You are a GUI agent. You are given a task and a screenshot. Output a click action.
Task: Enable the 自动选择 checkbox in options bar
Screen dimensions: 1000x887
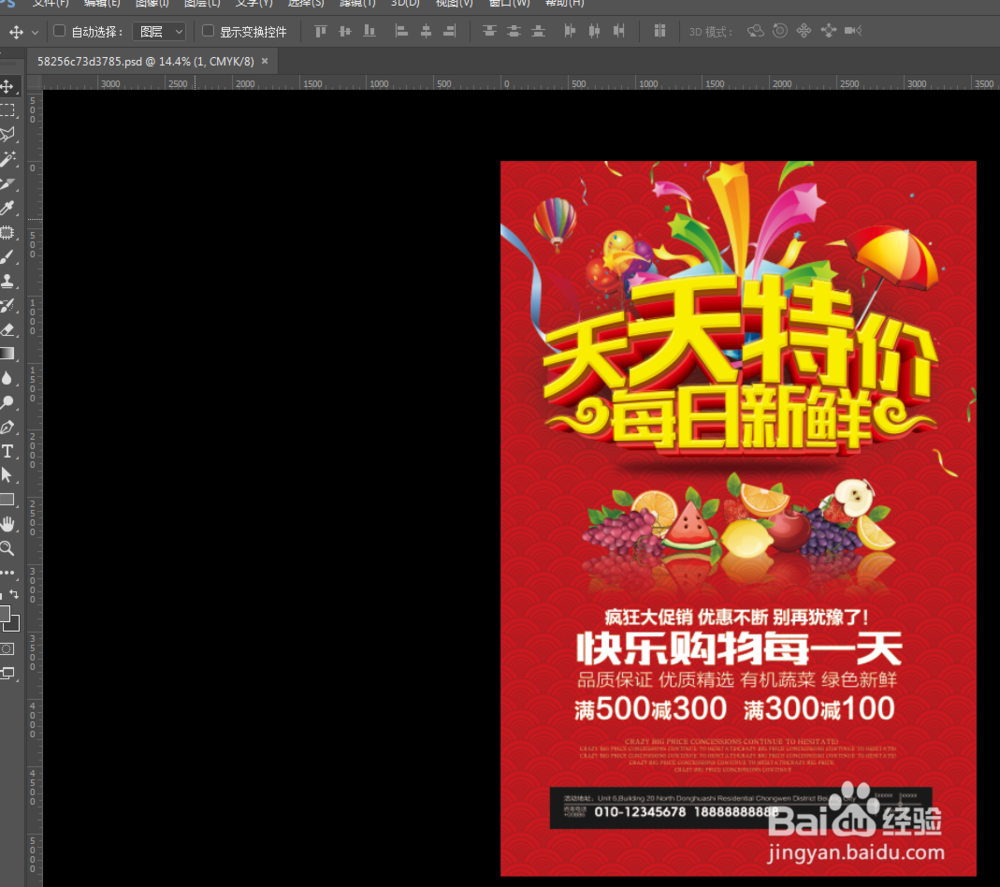[59, 31]
